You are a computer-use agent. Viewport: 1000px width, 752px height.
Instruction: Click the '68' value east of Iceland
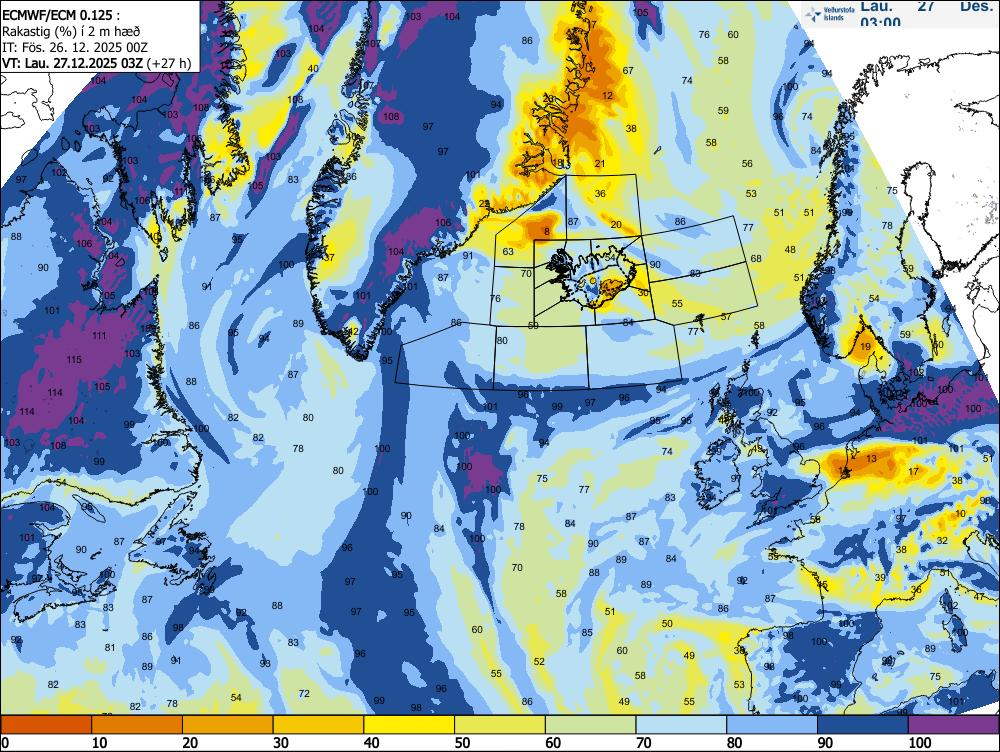756,258
